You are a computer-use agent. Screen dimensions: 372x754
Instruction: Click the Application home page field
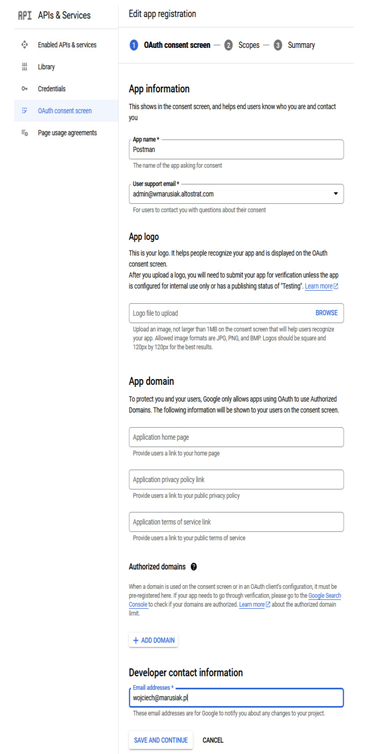pyautogui.click(x=236, y=437)
